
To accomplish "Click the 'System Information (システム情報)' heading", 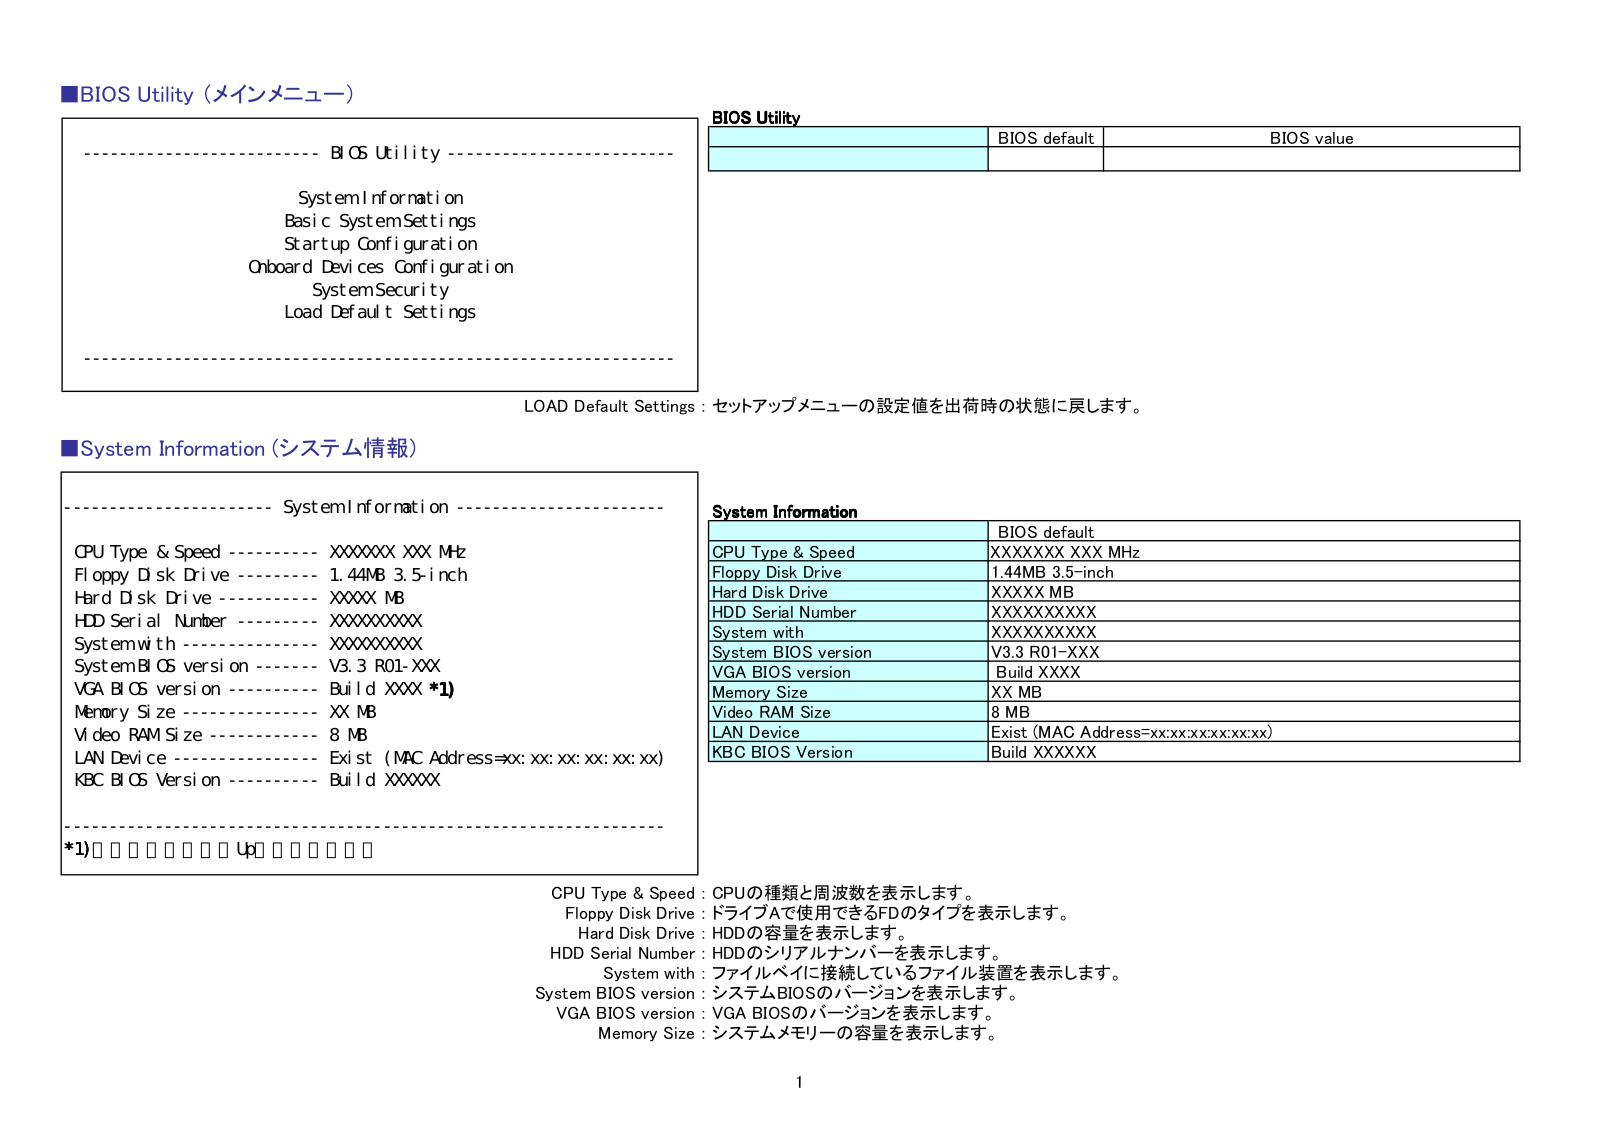I will 239,448.
